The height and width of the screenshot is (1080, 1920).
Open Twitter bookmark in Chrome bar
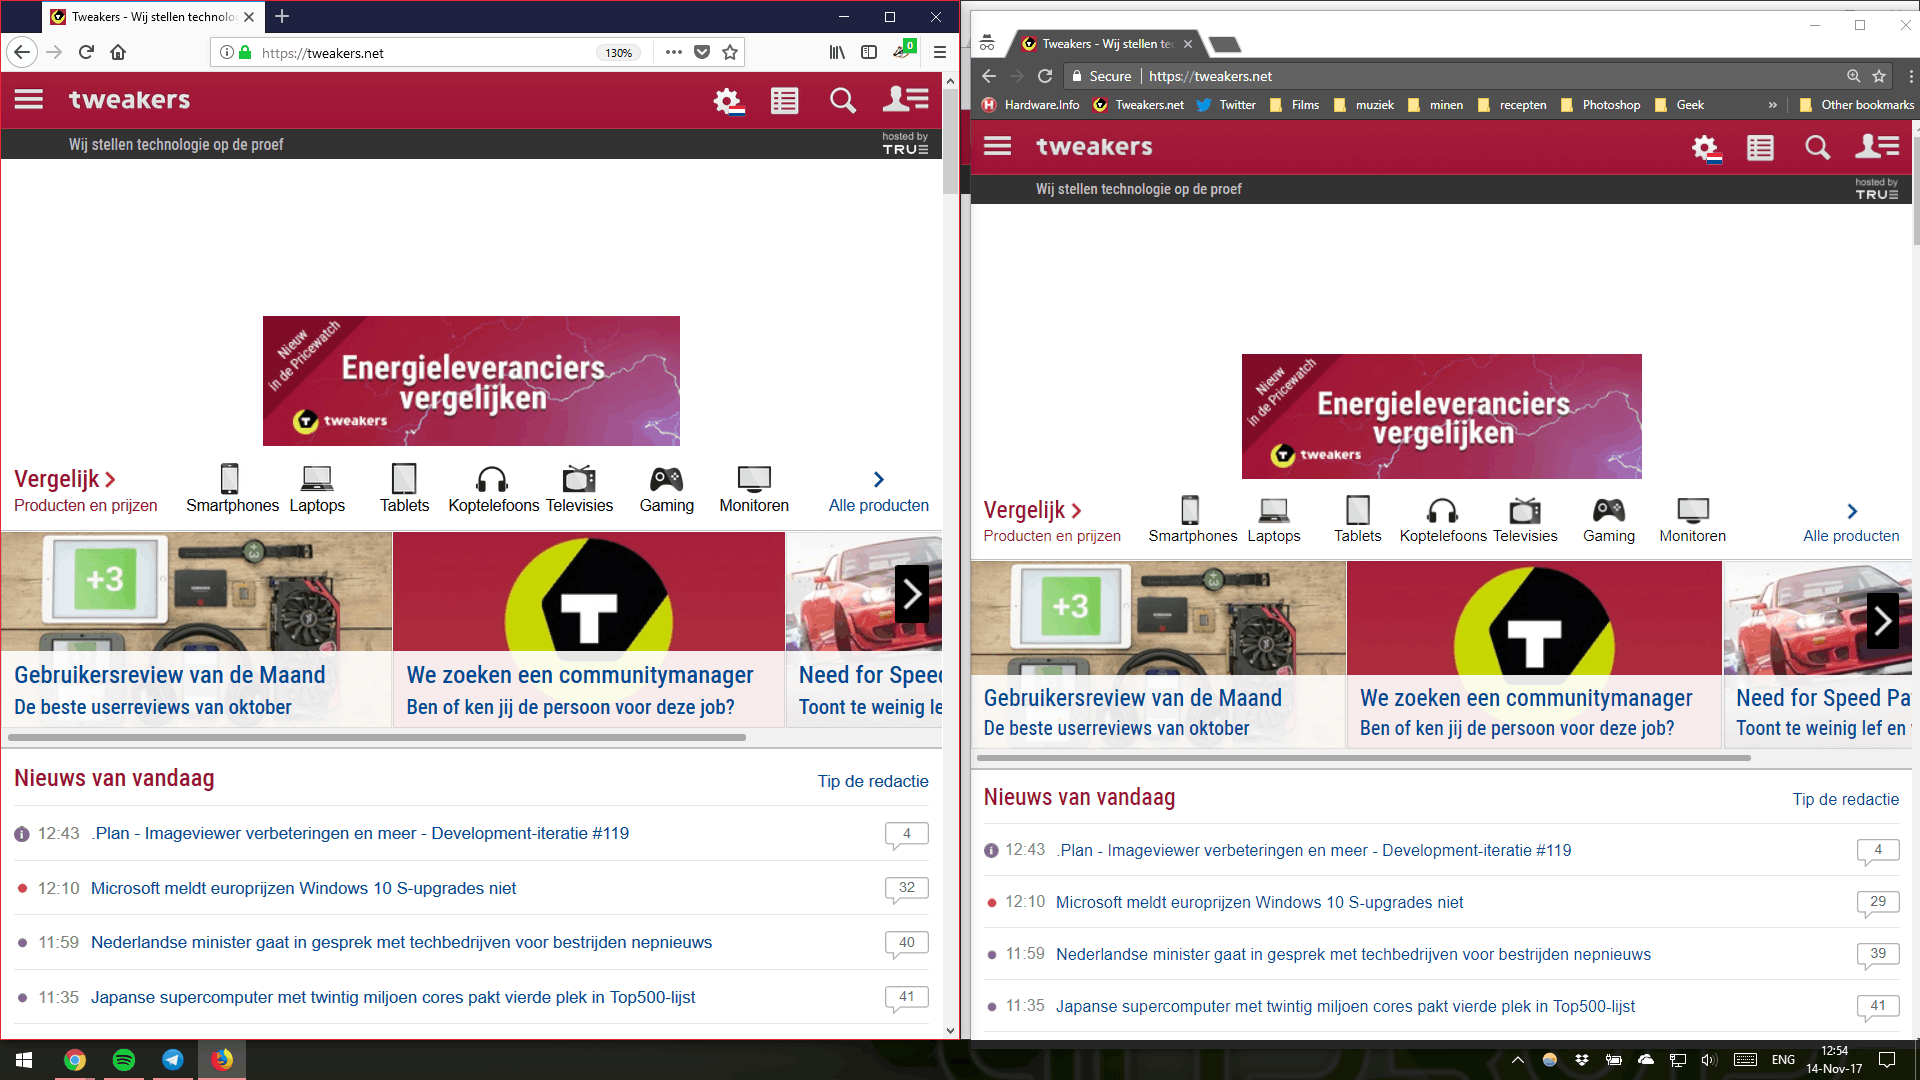point(1226,105)
